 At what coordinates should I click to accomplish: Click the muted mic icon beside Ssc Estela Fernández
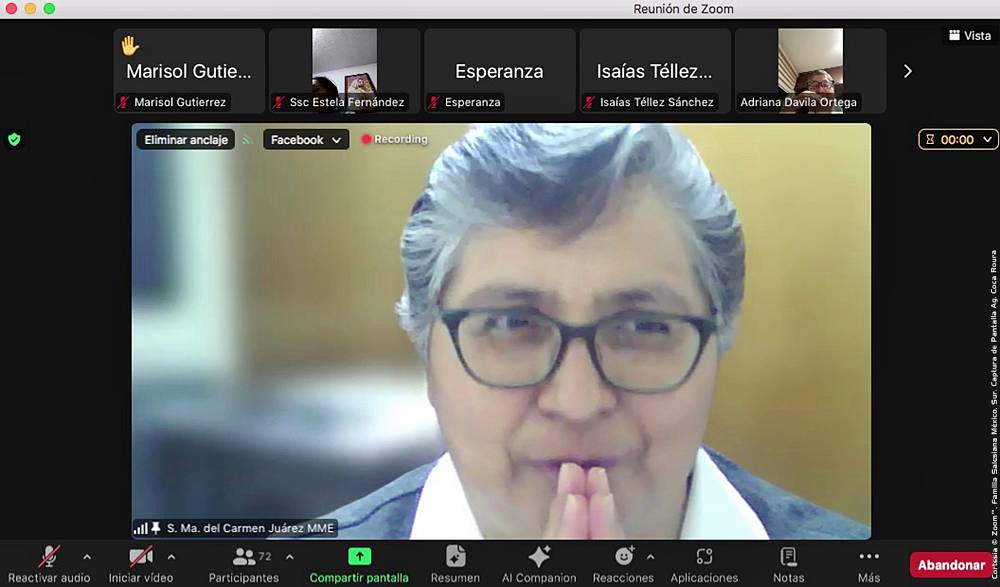[279, 102]
